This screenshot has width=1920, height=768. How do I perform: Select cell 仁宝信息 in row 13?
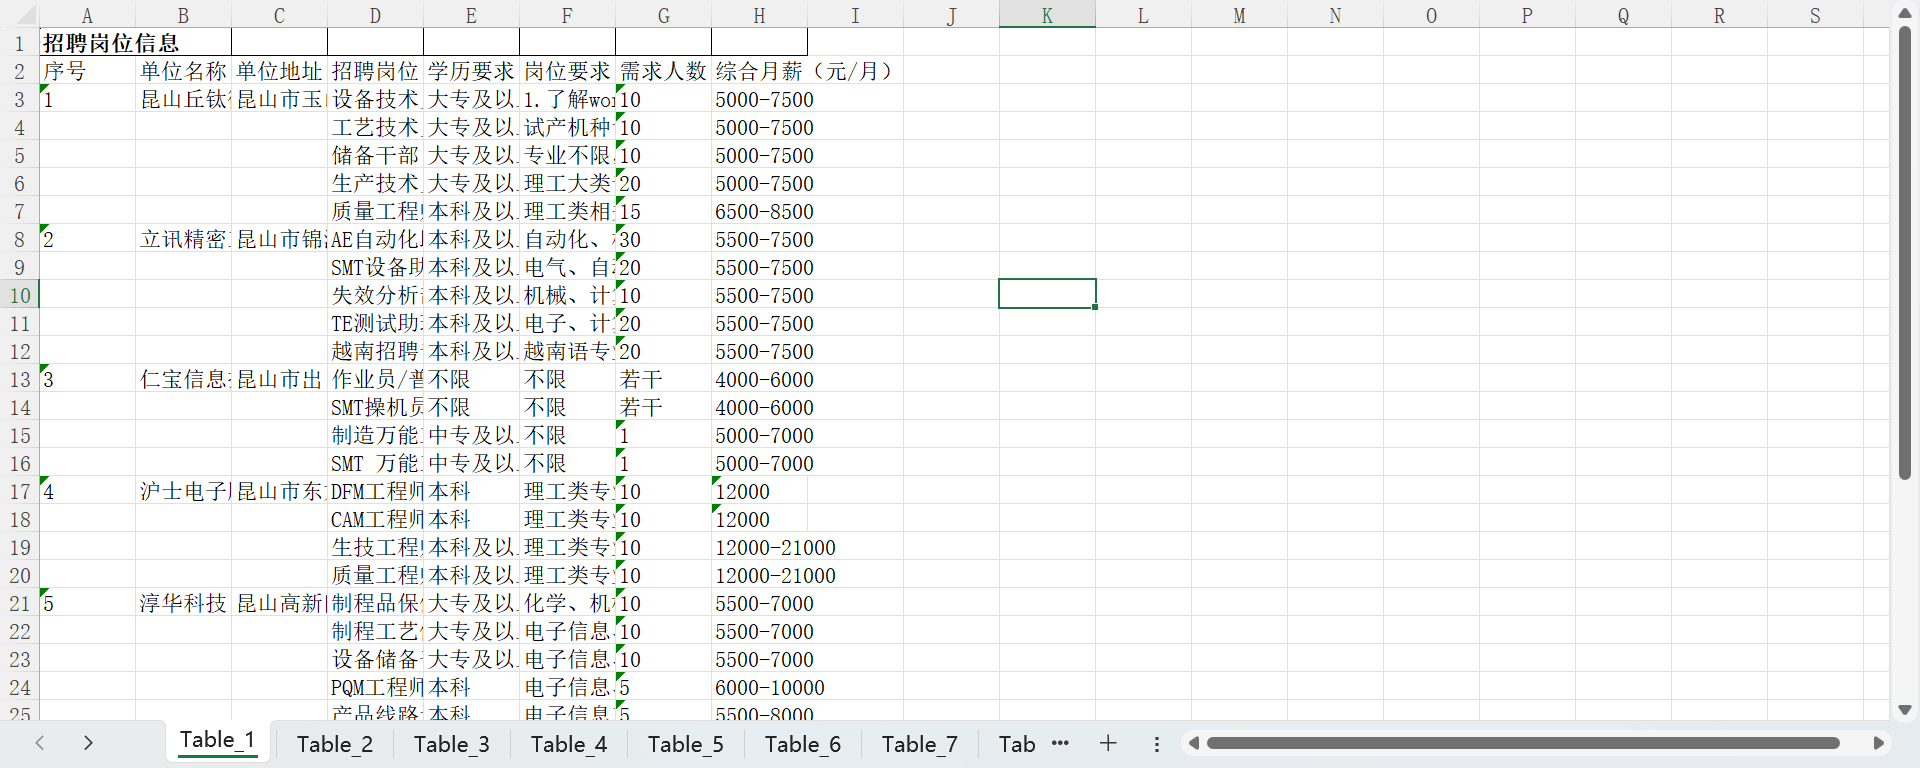(183, 379)
